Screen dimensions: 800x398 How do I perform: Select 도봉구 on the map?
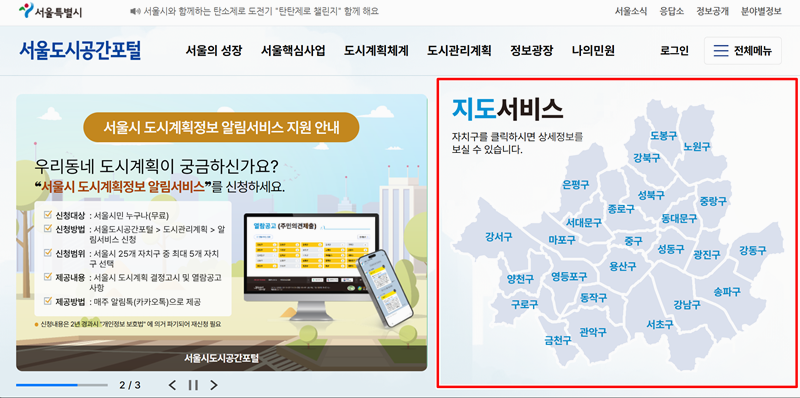(663, 136)
